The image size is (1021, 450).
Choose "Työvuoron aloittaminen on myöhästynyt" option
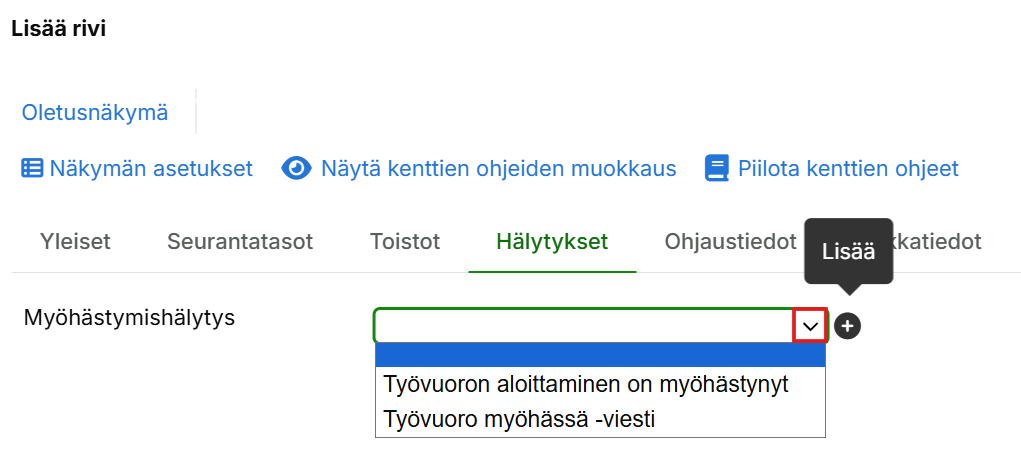point(586,384)
